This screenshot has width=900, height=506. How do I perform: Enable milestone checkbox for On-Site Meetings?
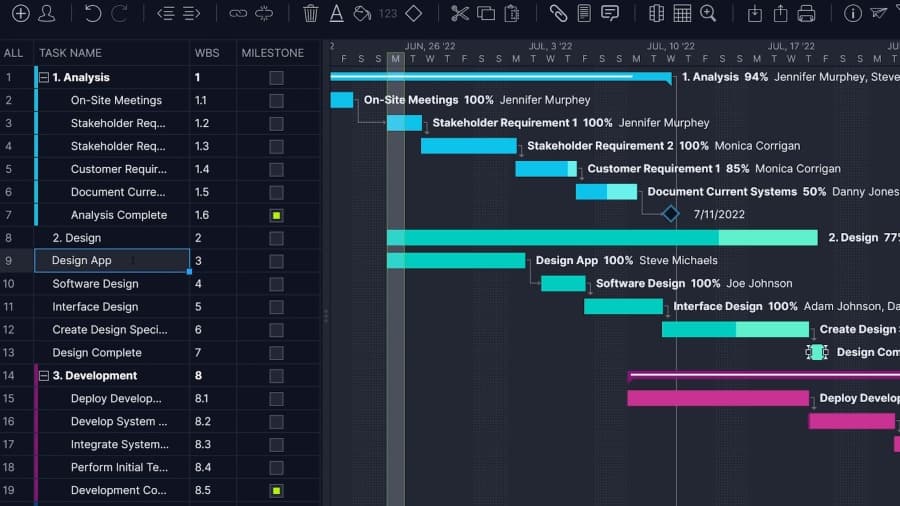point(276,100)
